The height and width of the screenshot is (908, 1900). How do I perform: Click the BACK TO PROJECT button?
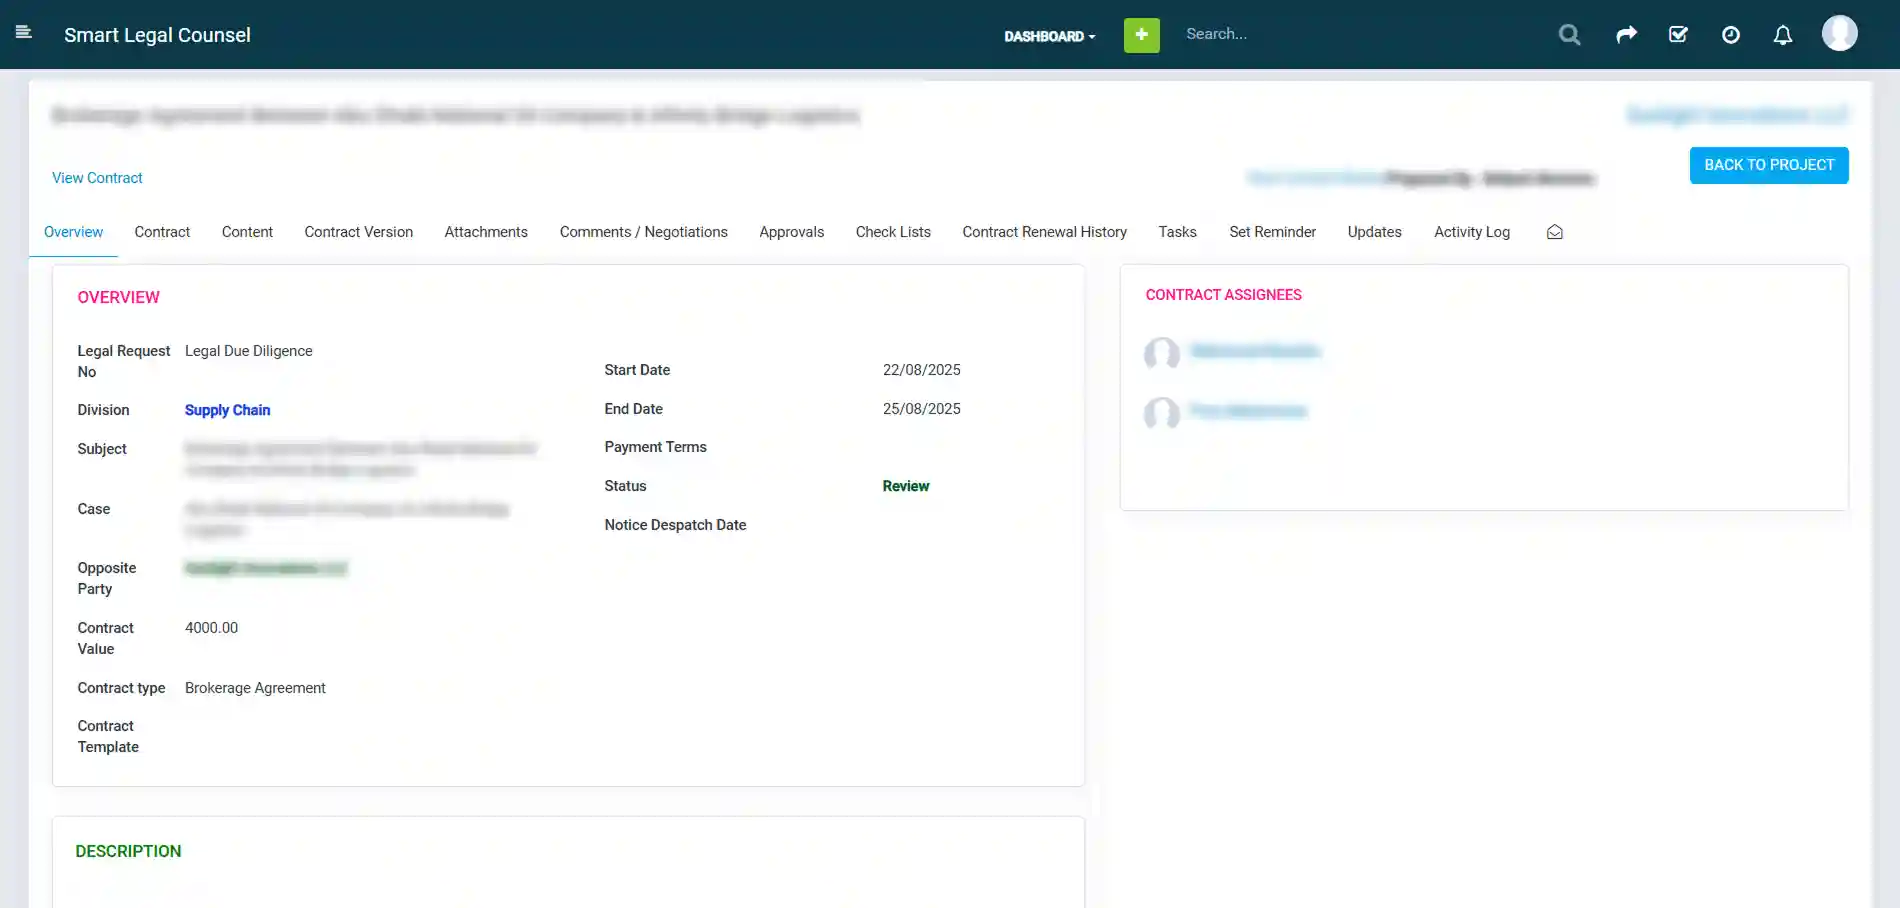(x=1768, y=165)
